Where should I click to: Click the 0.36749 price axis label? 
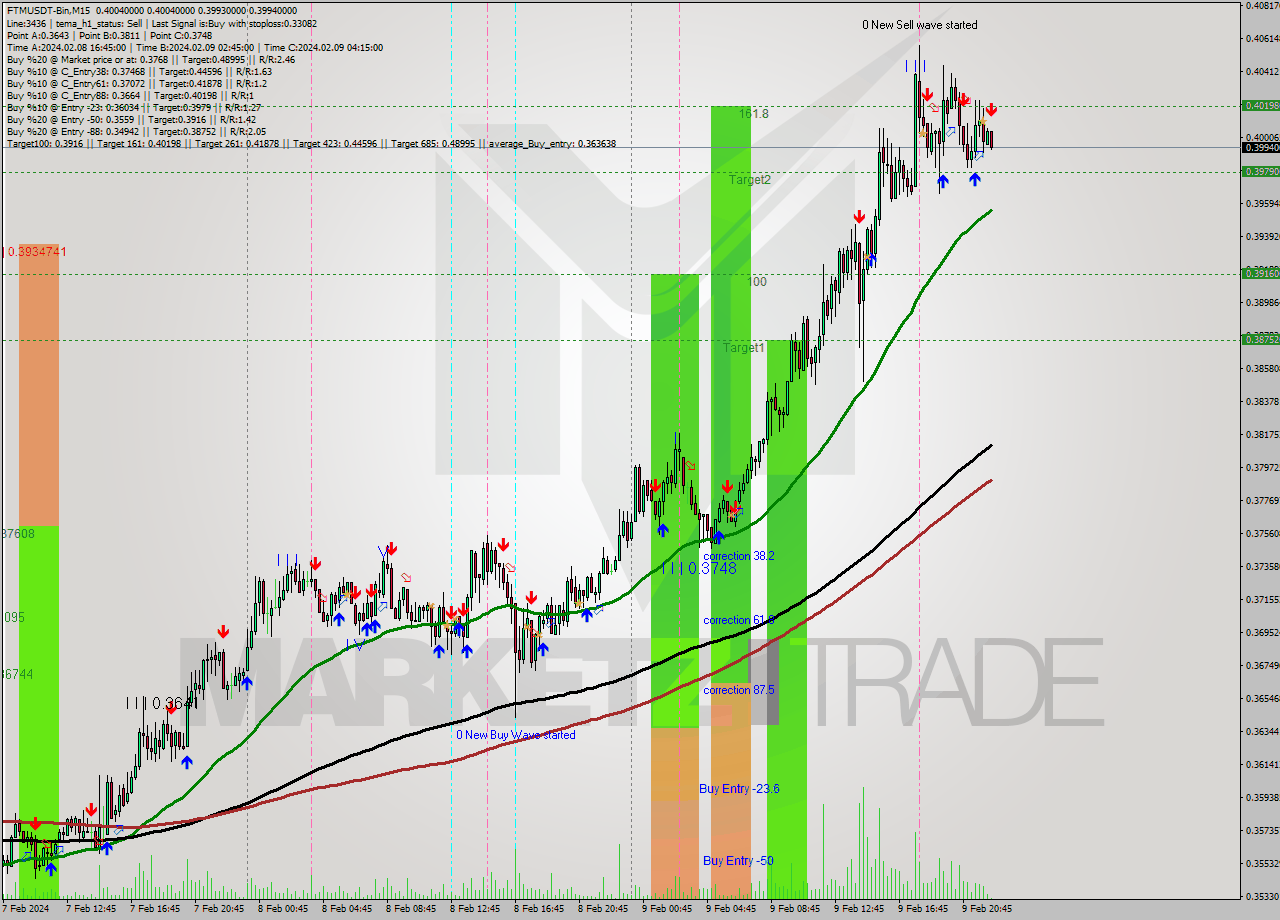point(1262,665)
